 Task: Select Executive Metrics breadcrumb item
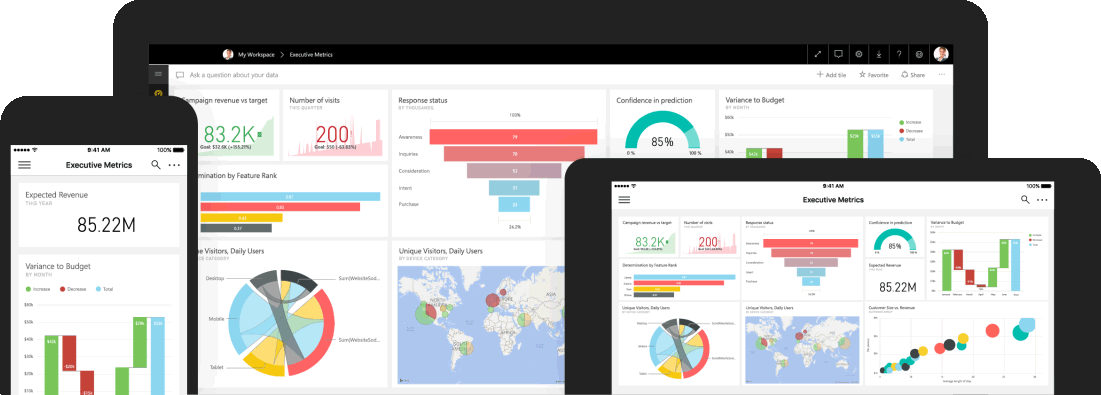point(311,55)
